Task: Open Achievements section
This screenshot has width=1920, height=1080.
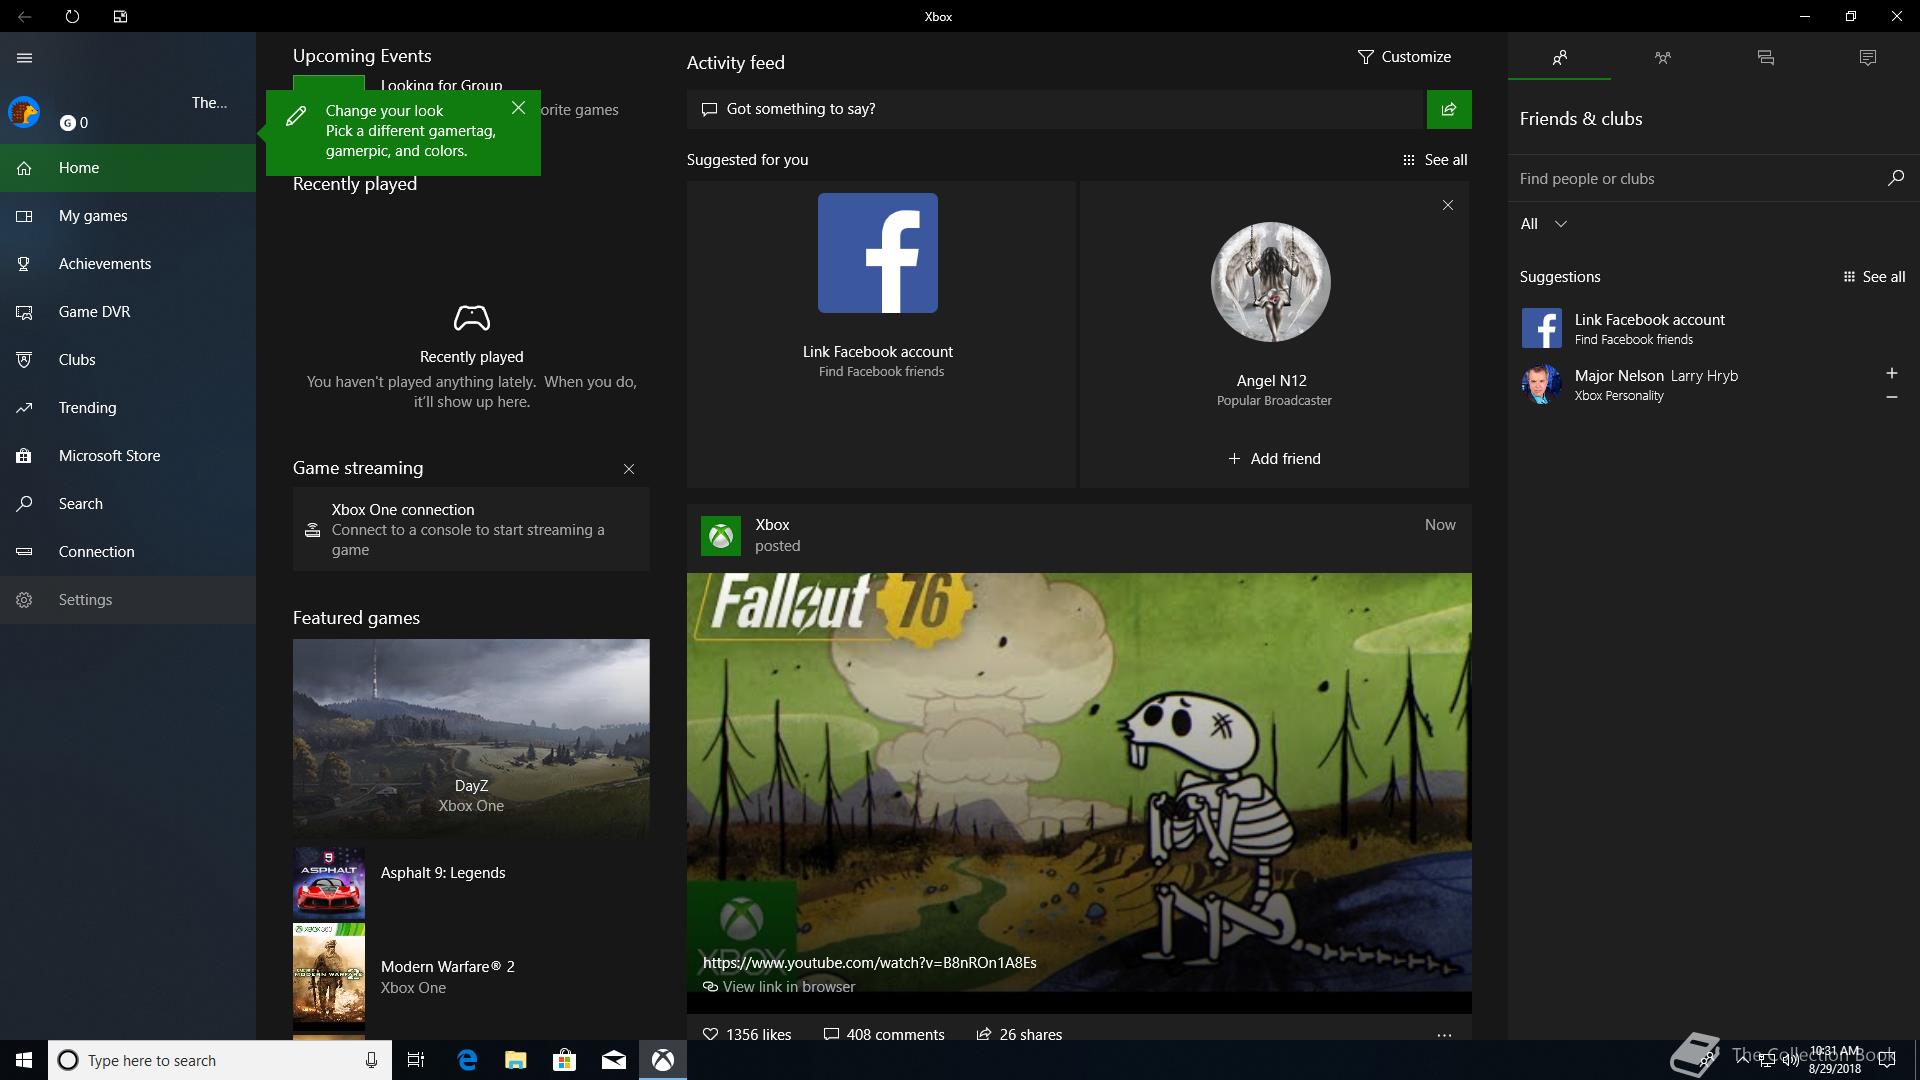Action: click(128, 264)
